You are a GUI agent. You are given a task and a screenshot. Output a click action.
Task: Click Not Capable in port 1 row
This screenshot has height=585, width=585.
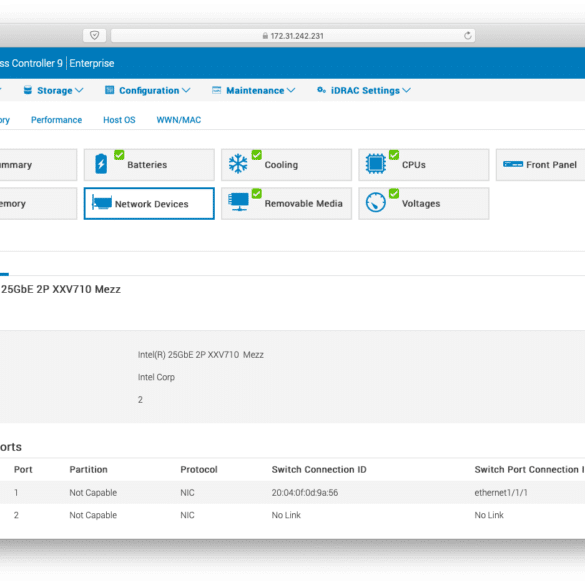[x=93, y=492]
